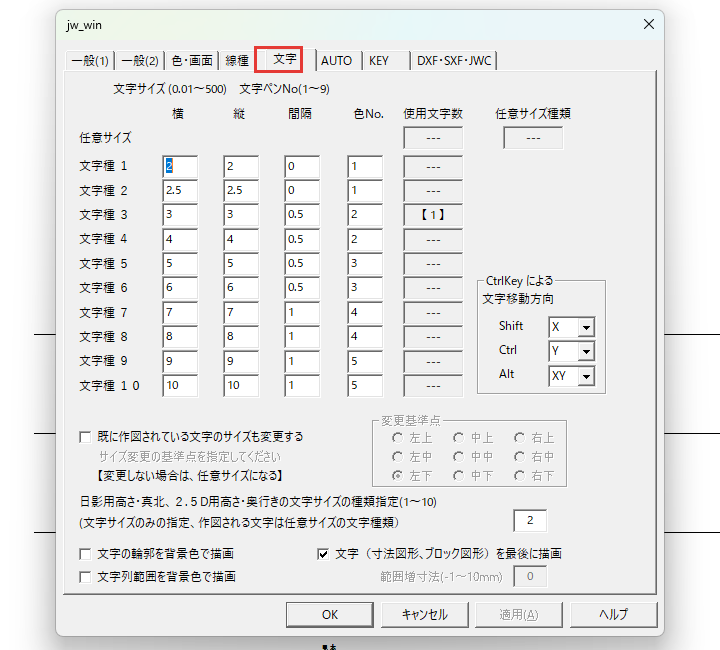The width and height of the screenshot is (720, 650).
Task: Open help with the ヘルプ button
Action: point(613,615)
